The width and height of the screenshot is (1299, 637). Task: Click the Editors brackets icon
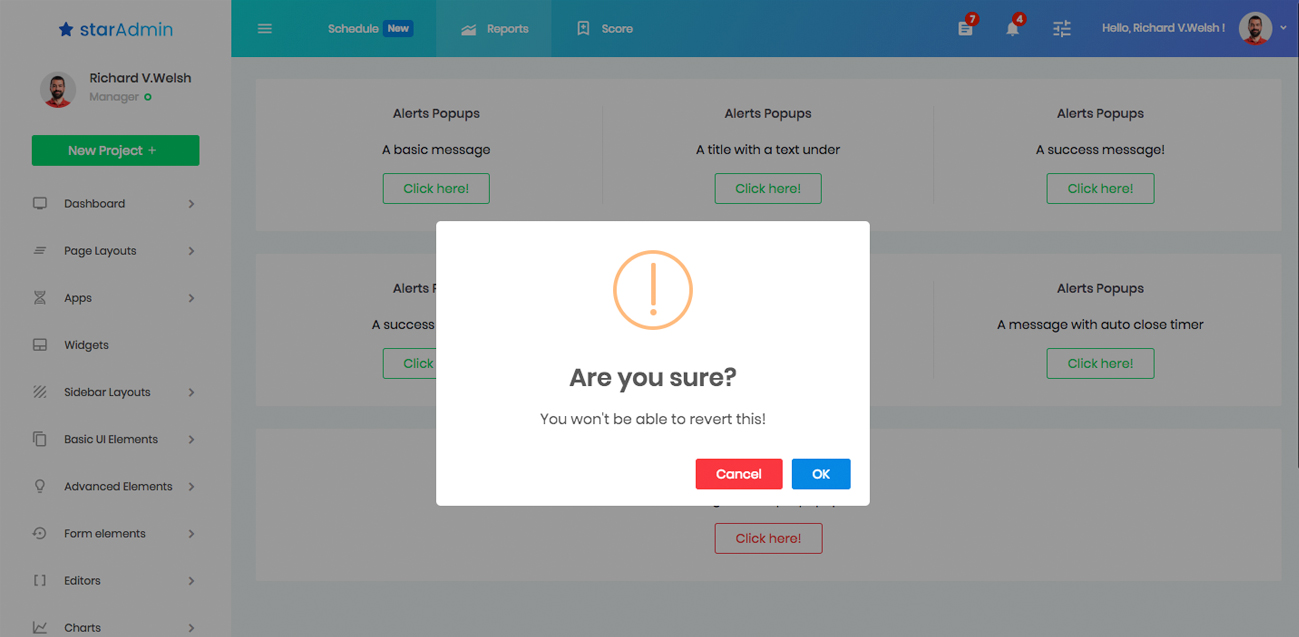tap(40, 580)
